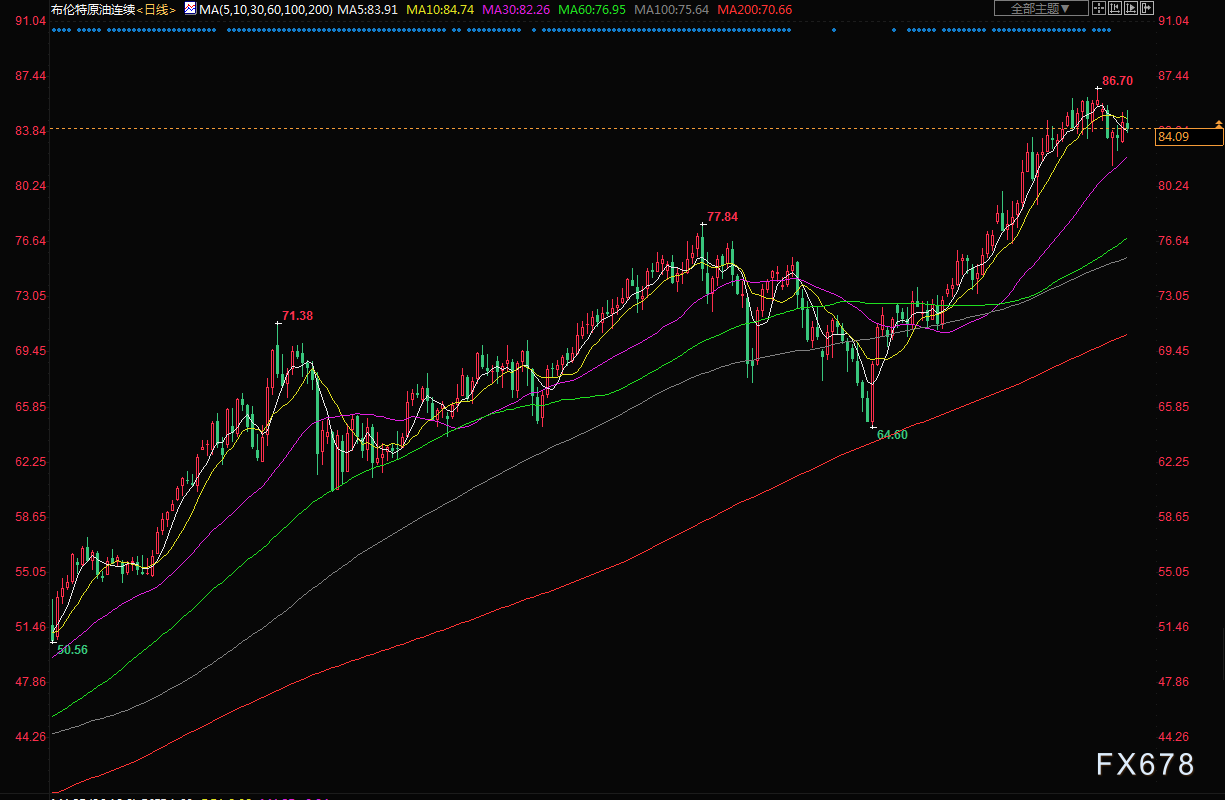Viewport: 1225px width, 800px height.
Task: Click the 86.70 peak price label
Action: (1117, 80)
